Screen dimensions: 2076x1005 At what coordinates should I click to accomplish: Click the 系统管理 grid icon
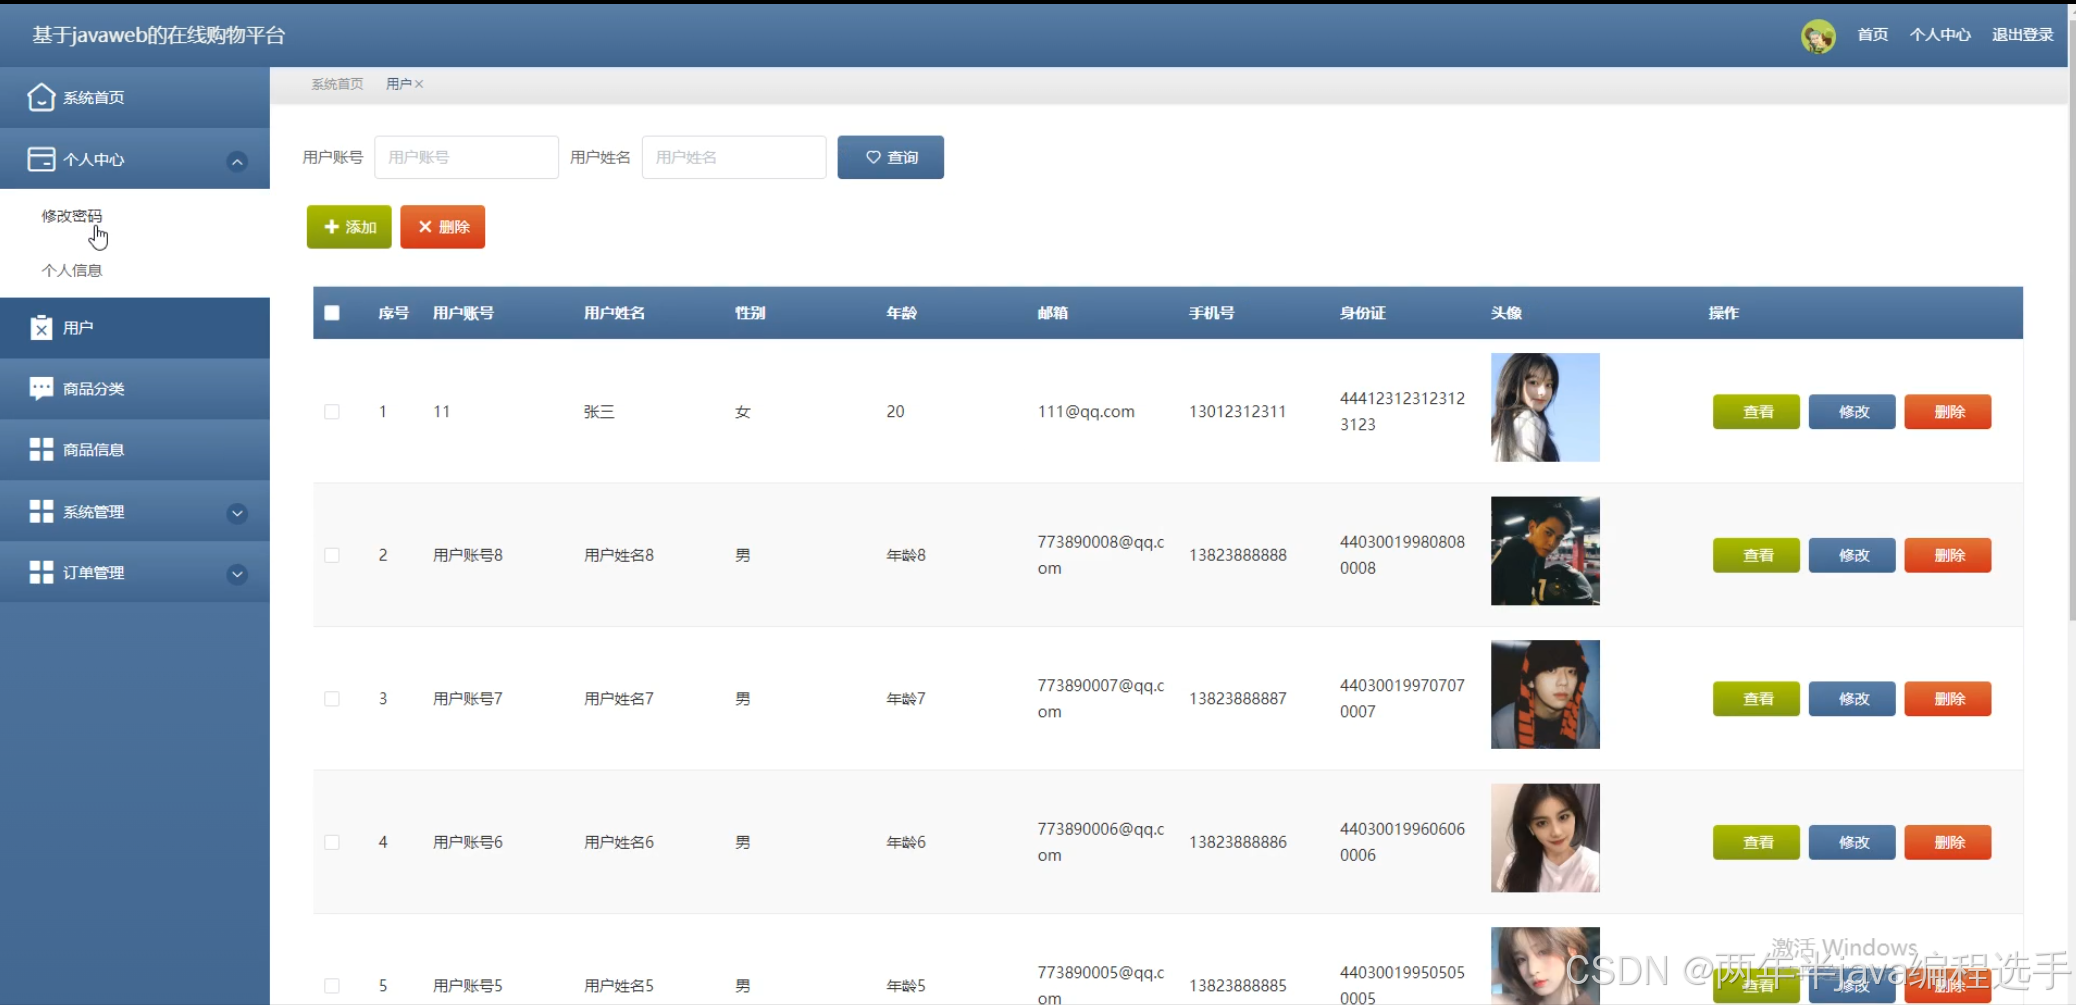[x=41, y=511]
